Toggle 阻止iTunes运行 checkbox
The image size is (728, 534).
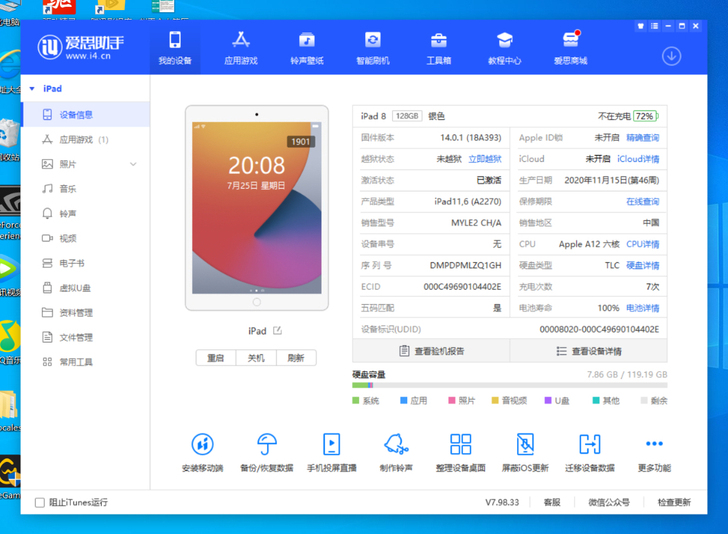coord(40,502)
